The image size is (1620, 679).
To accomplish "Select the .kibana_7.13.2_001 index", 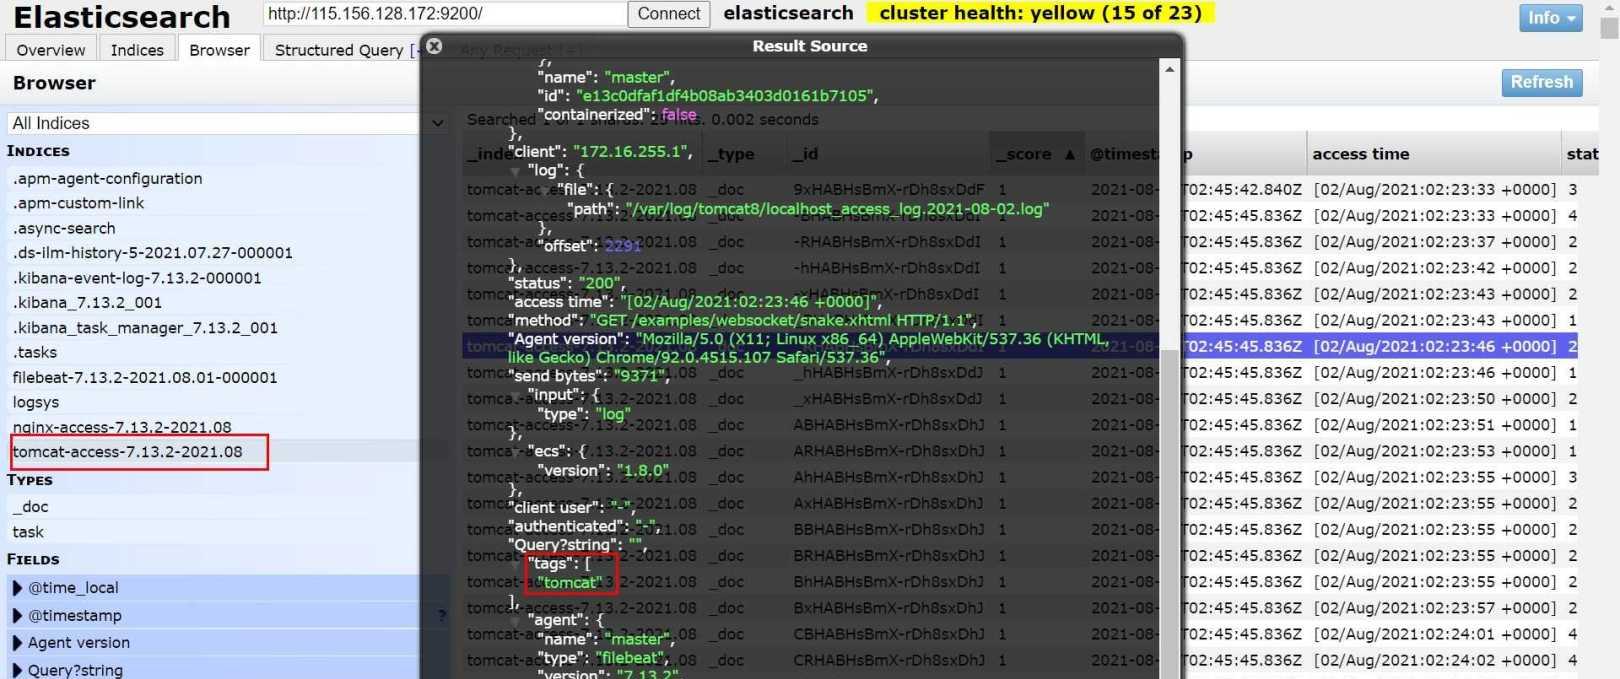I will (87, 302).
